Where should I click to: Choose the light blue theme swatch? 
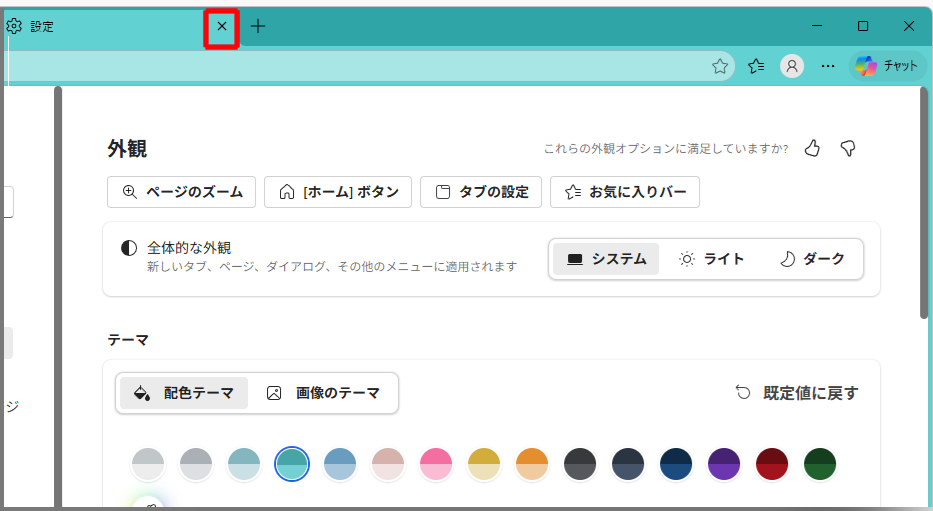[x=340, y=464]
